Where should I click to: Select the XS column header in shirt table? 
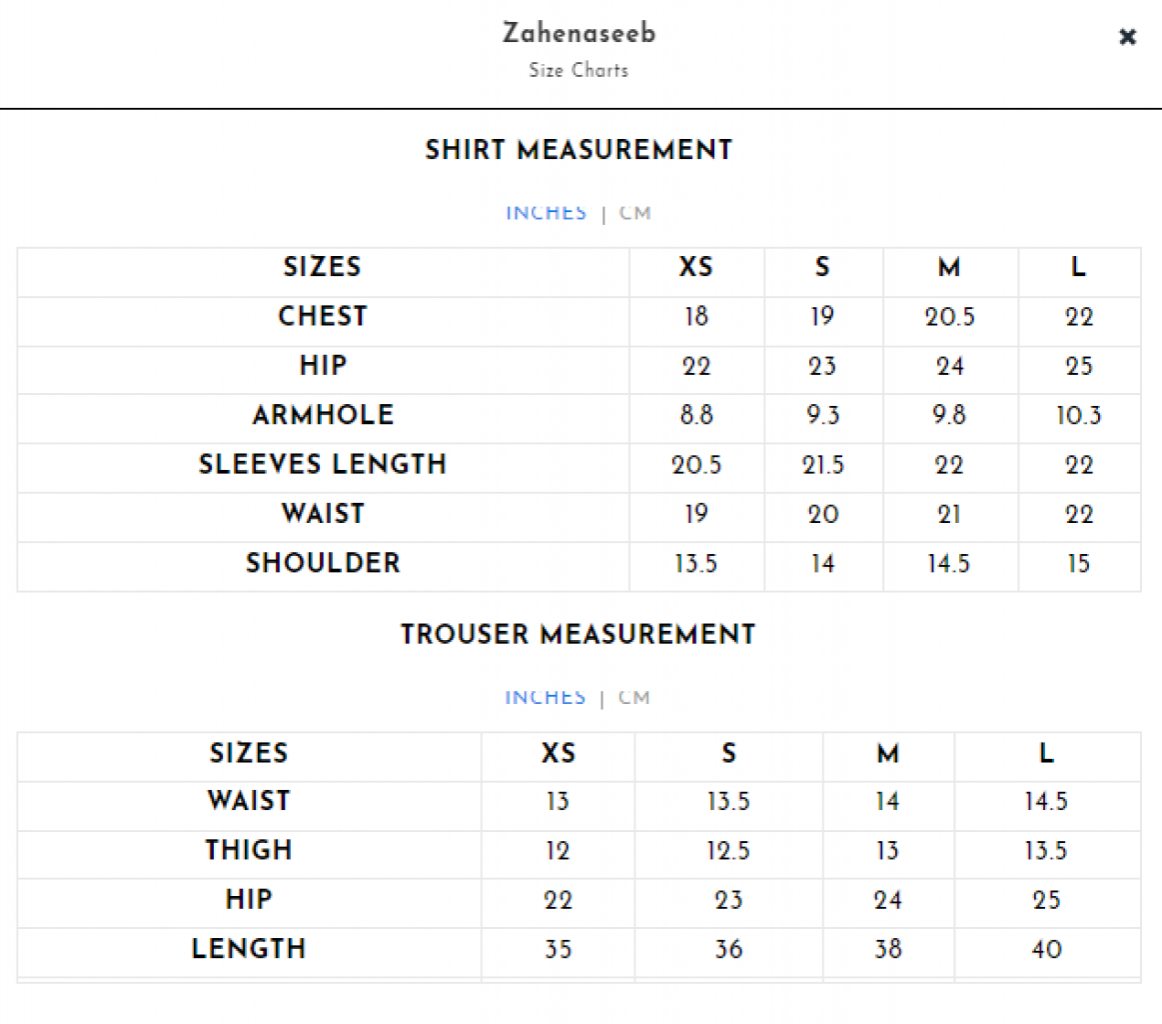click(x=697, y=267)
